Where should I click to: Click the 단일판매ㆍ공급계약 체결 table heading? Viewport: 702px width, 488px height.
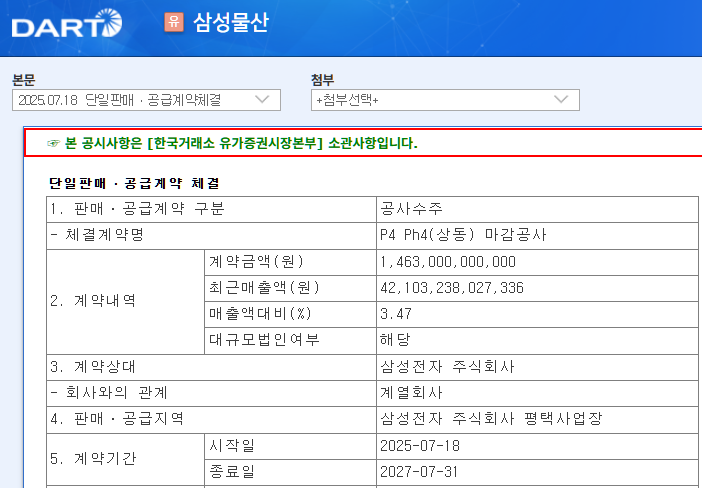[134, 183]
